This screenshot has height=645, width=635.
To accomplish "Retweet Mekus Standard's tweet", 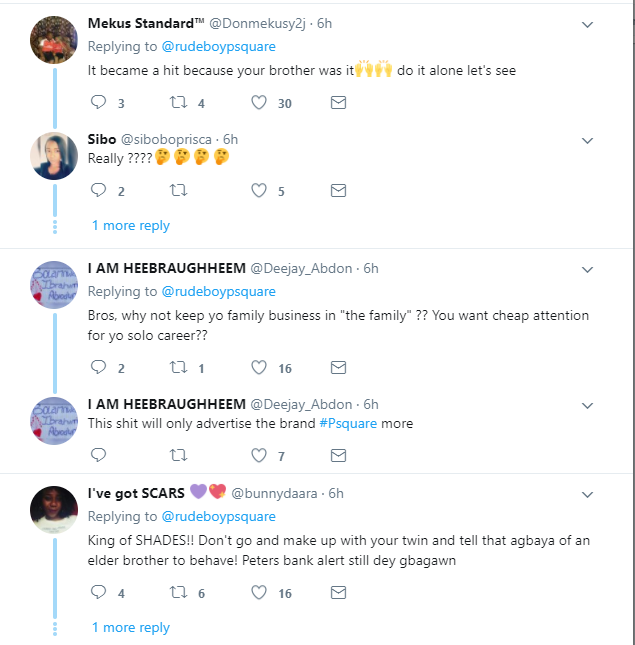I will click(178, 103).
